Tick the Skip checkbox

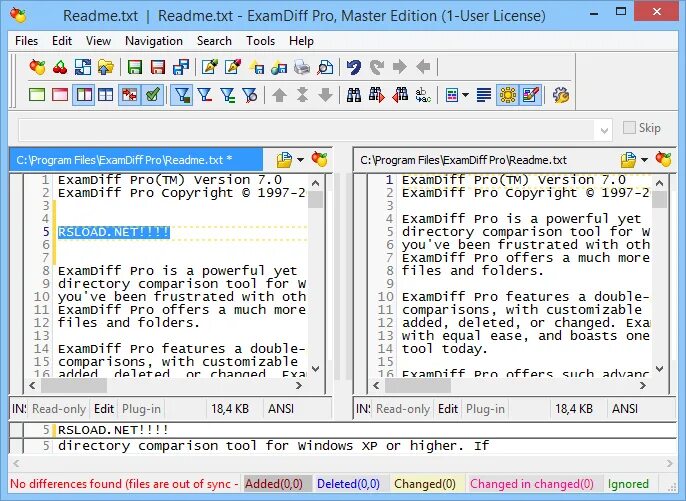[x=629, y=128]
